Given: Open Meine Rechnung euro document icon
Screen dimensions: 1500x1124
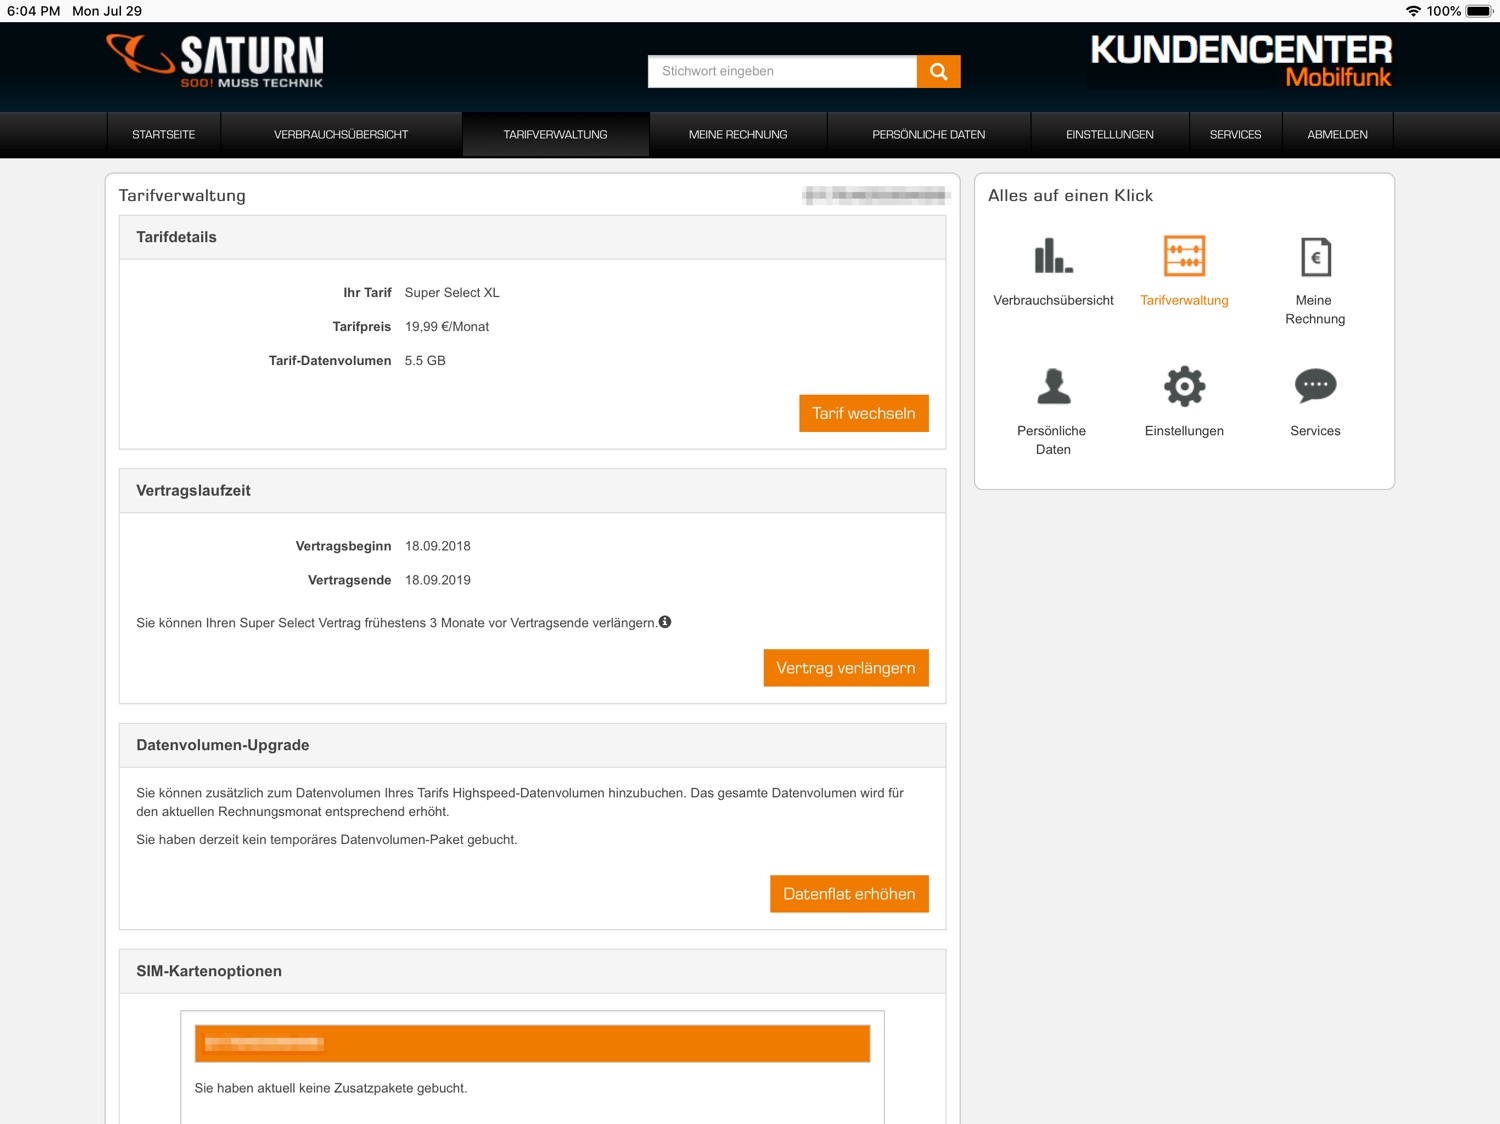Looking at the screenshot, I should (x=1315, y=257).
